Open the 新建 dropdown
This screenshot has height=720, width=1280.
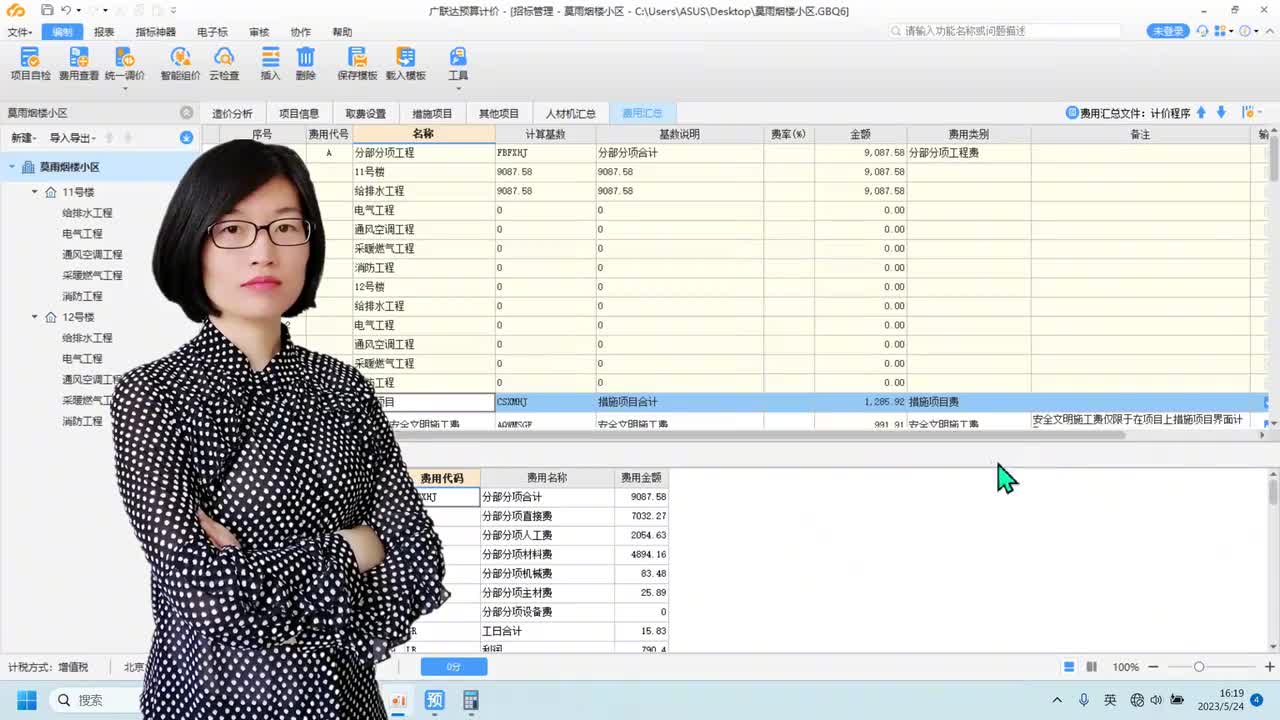tap(23, 138)
